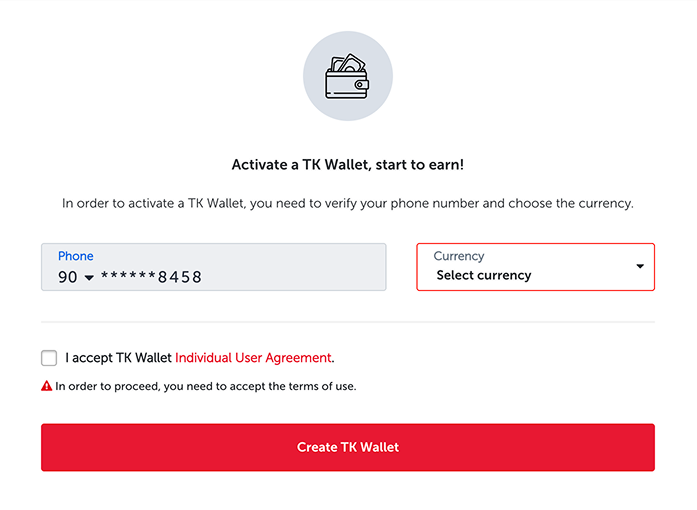The height and width of the screenshot is (510, 697).
Task: Open the phone country code arrow
Action: [x=89, y=278]
